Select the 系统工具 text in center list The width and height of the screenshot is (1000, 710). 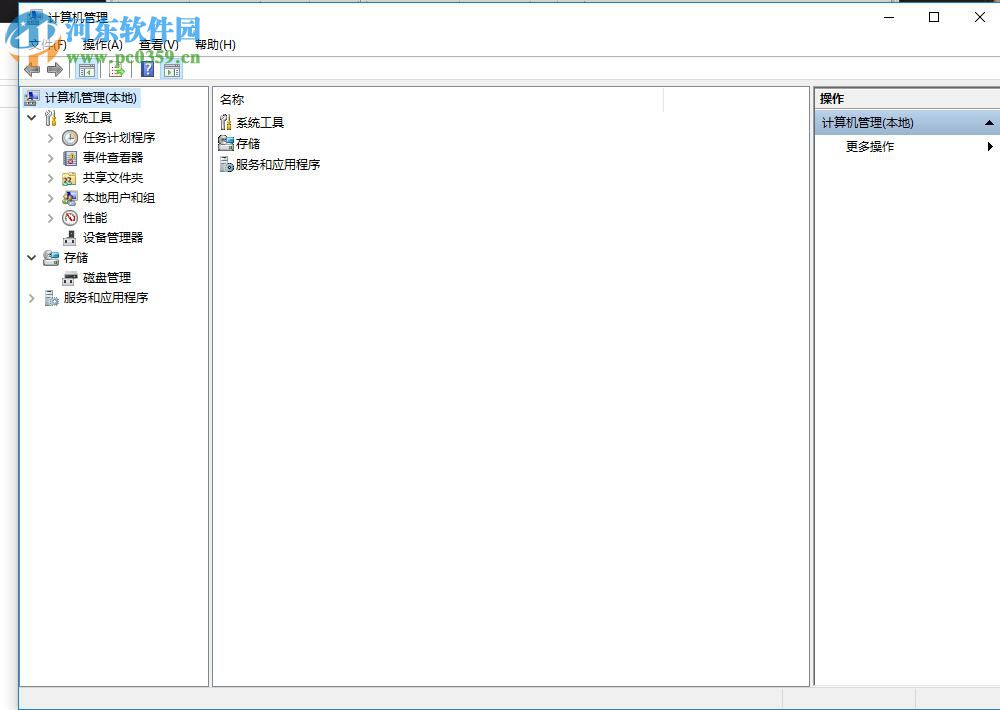pyautogui.click(x=260, y=122)
